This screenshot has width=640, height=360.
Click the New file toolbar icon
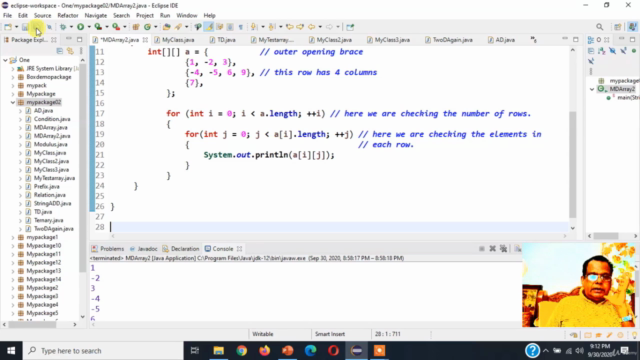(x=8, y=27)
